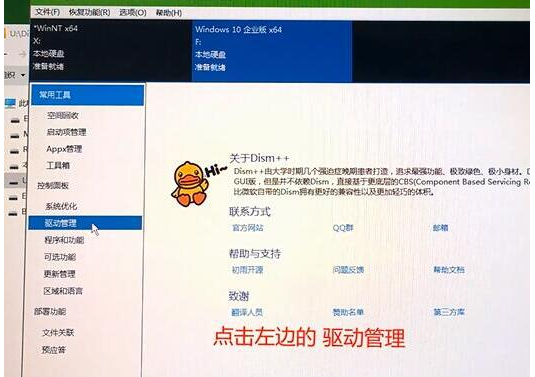Open the QQ群 link

tap(343, 228)
